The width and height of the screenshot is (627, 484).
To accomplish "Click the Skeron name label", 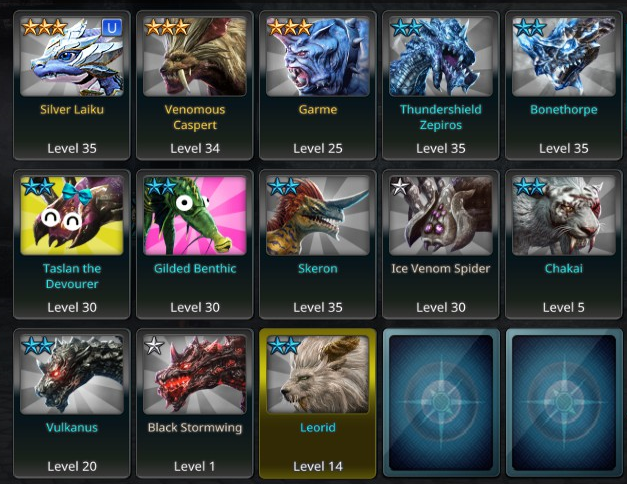I will 318,268.
